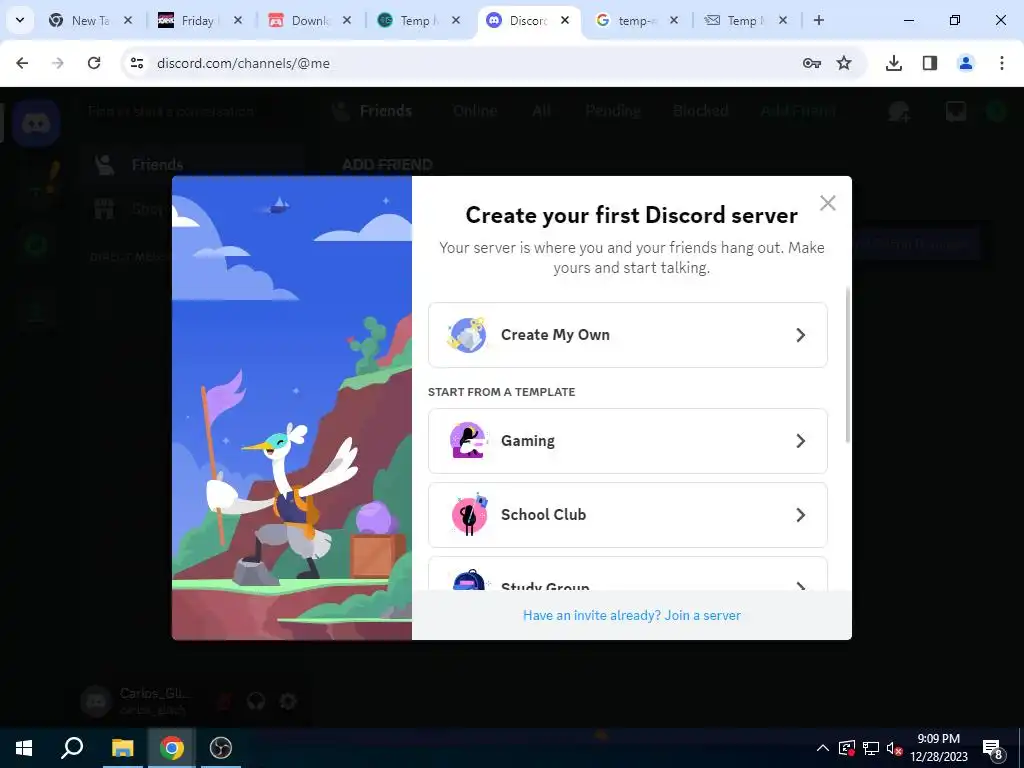This screenshot has width=1024, height=768.
Task: Open a new browser tab with the plus button
Action: tap(818, 20)
